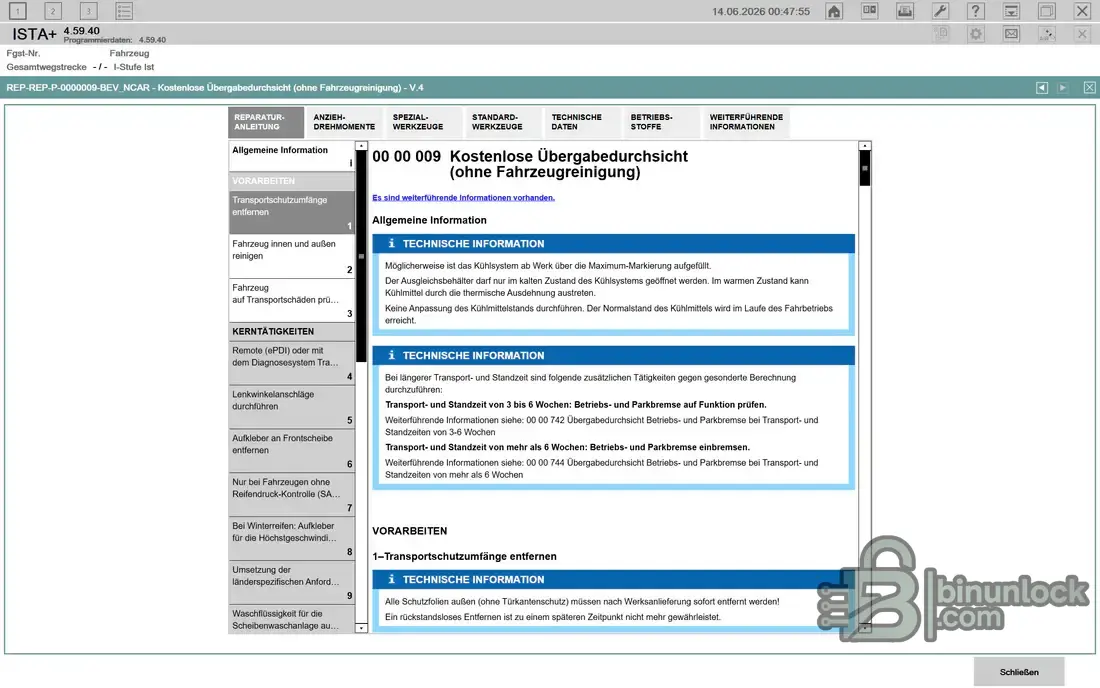This screenshot has height=688, width=1100.
Task: Click content pane scrollbar up arrow
Action: [x=865, y=146]
